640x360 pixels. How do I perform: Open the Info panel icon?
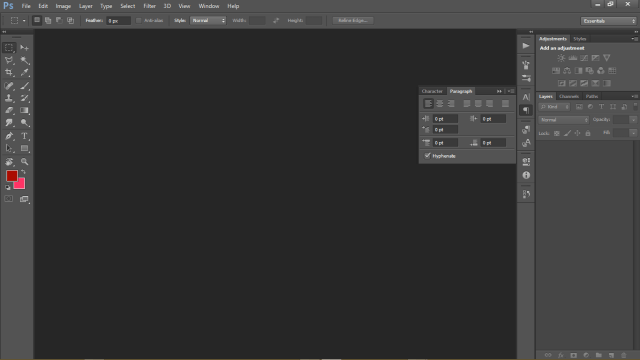(526, 175)
